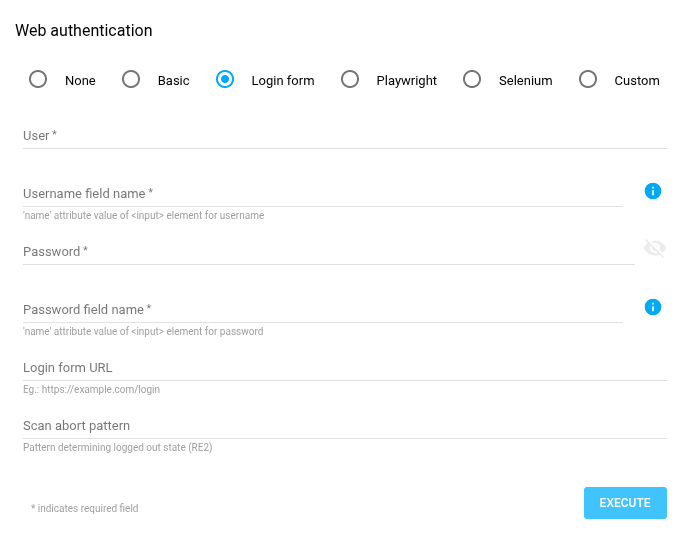Click the 'Custom' option label text
Screen dimensions: 685x538
pyautogui.click(x=636, y=81)
